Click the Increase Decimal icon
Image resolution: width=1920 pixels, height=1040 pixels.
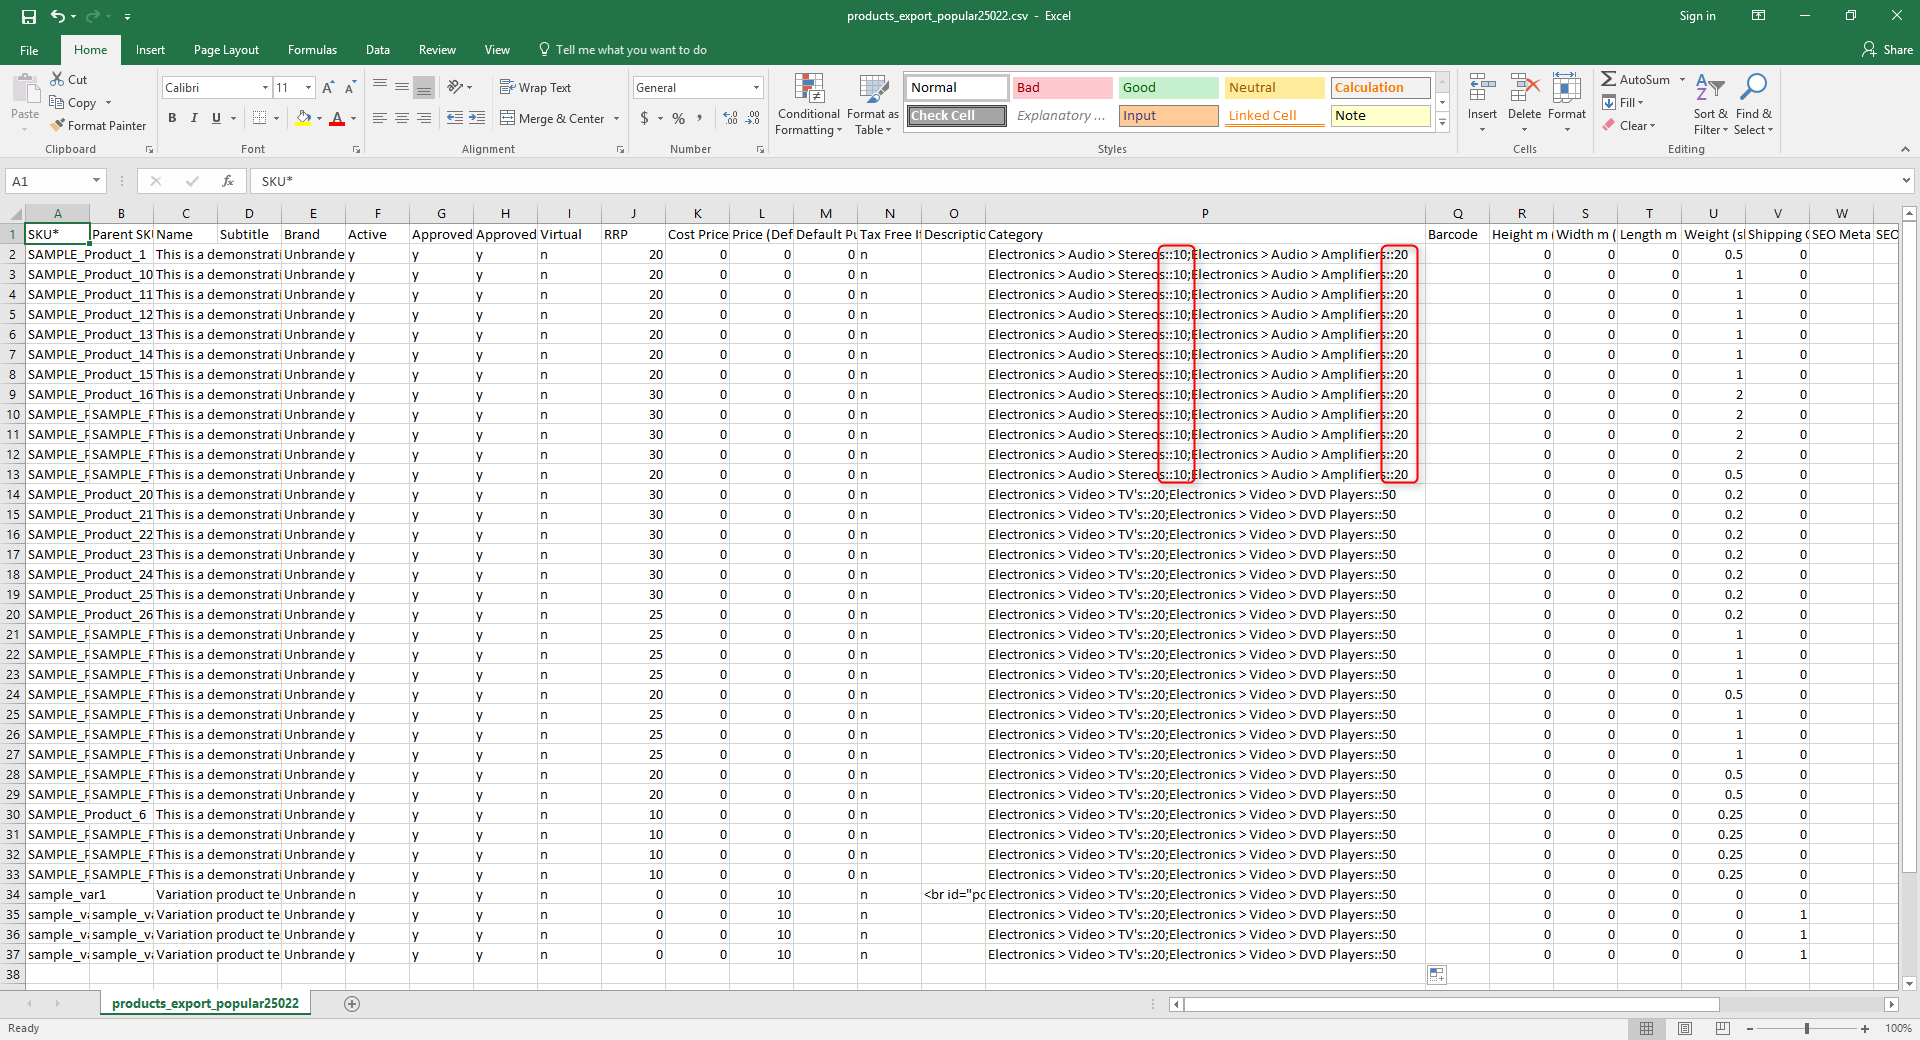731,118
